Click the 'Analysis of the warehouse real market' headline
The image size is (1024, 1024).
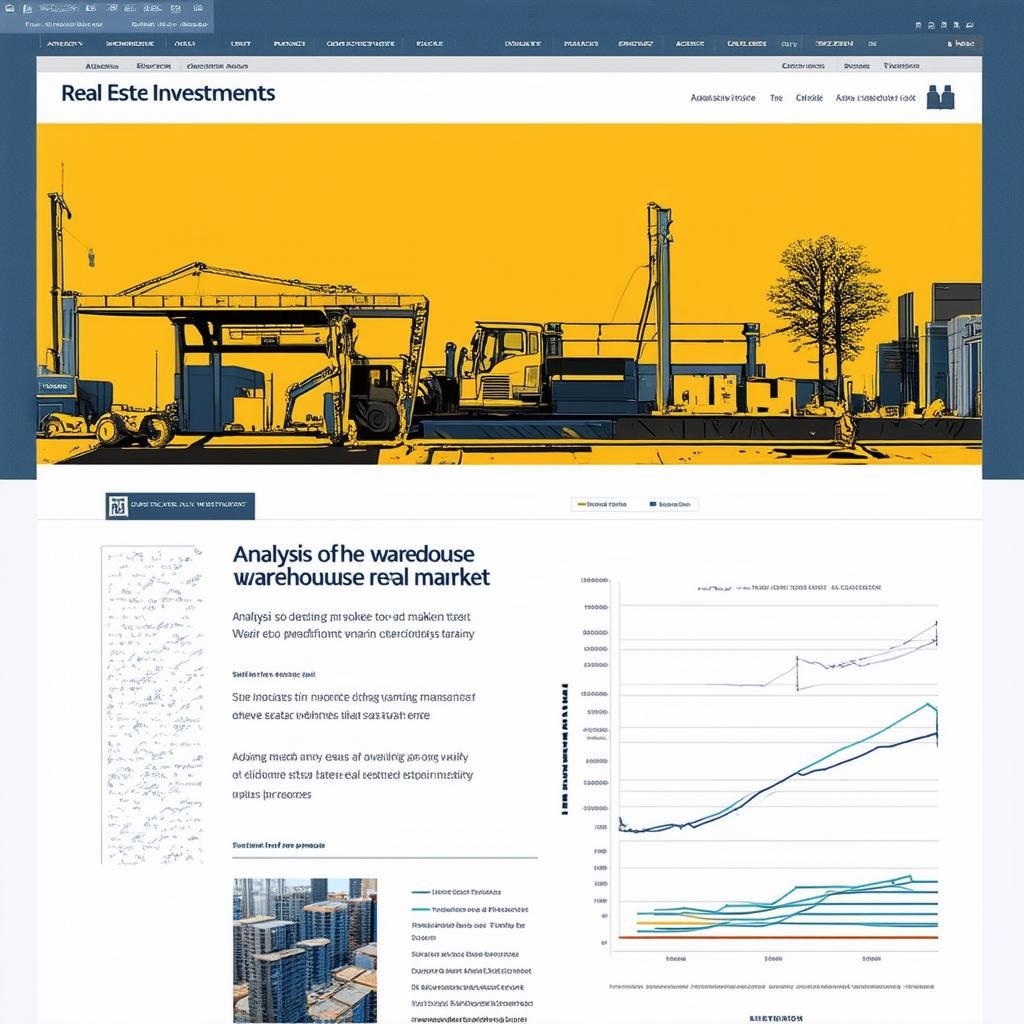tap(361, 566)
